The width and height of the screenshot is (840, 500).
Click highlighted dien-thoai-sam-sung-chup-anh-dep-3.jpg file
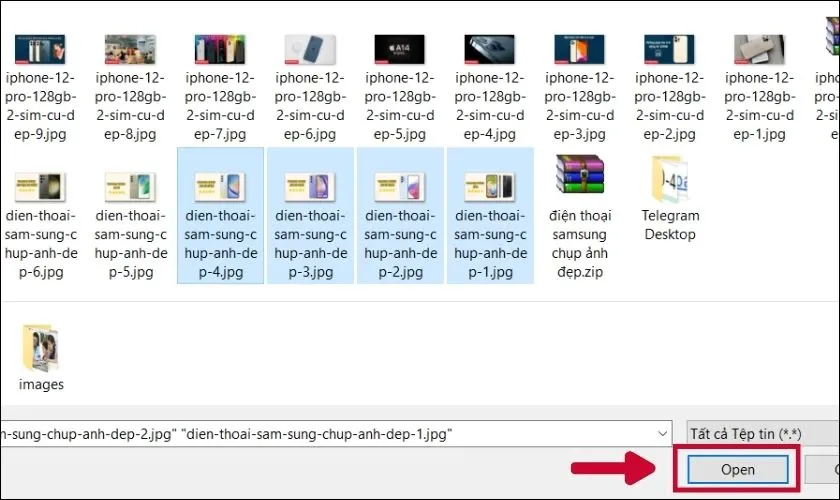point(311,187)
